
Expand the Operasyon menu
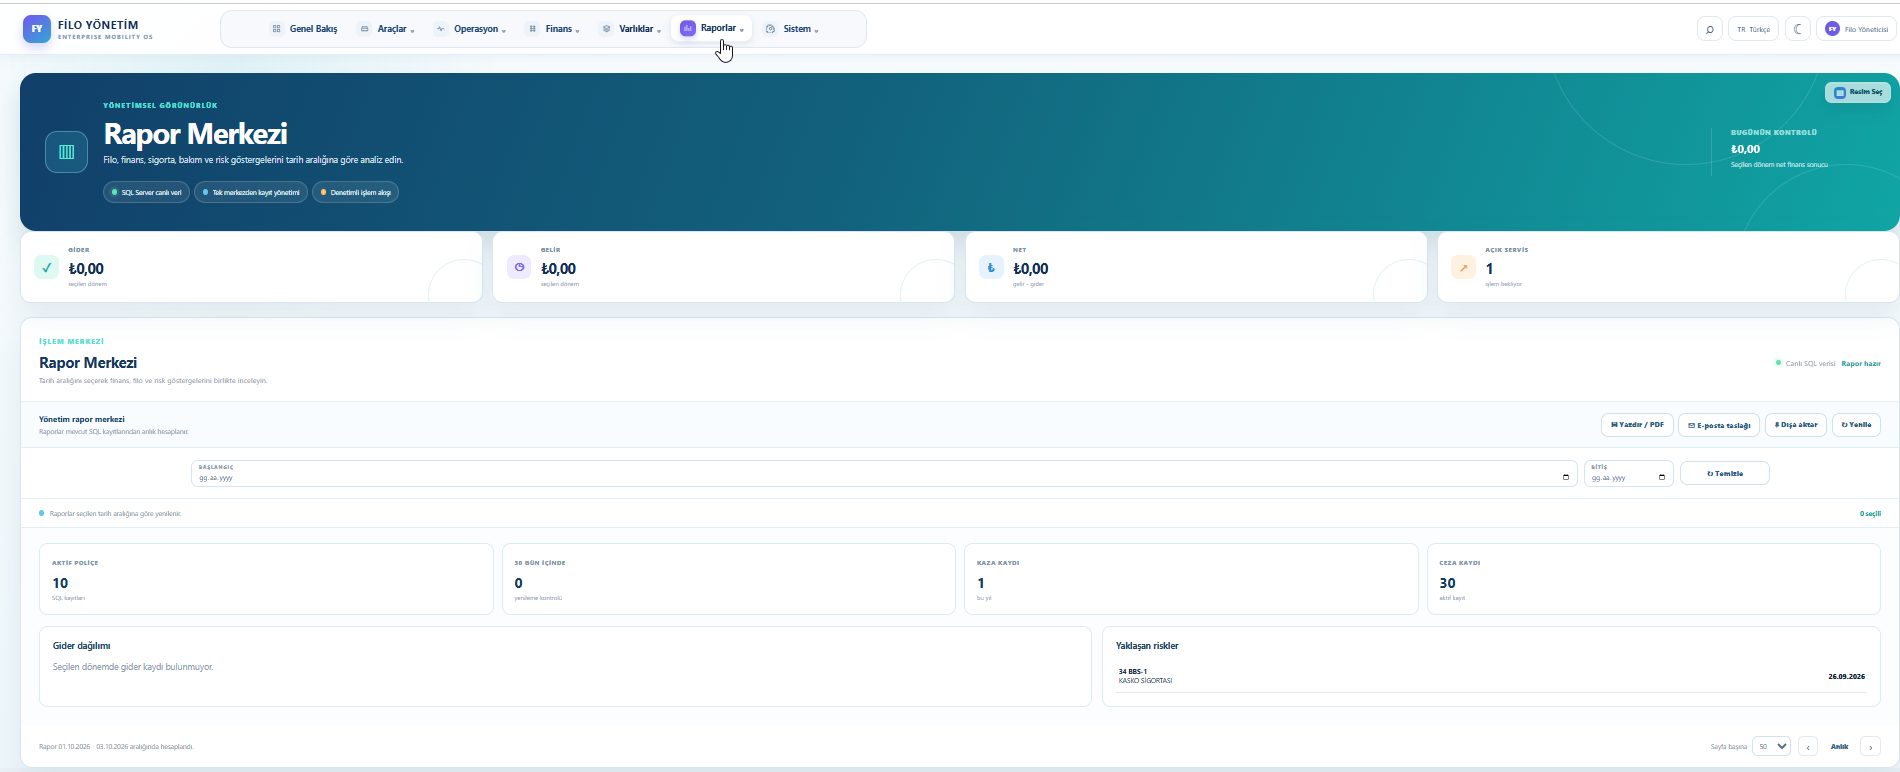(470, 29)
